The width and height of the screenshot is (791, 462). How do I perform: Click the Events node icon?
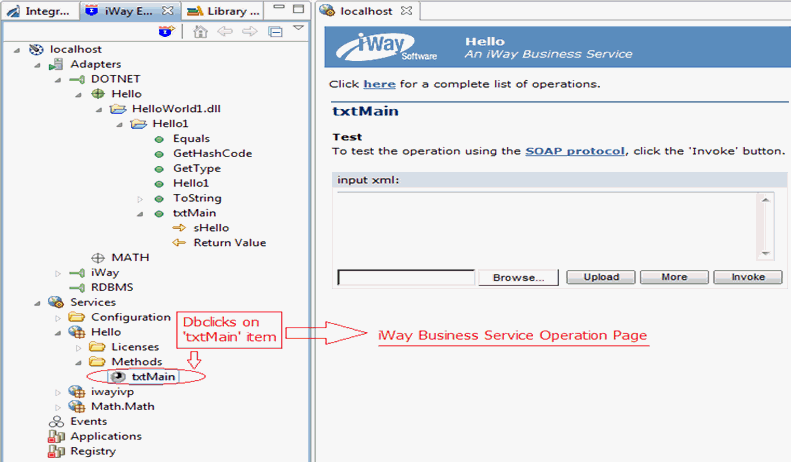[56, 421]
